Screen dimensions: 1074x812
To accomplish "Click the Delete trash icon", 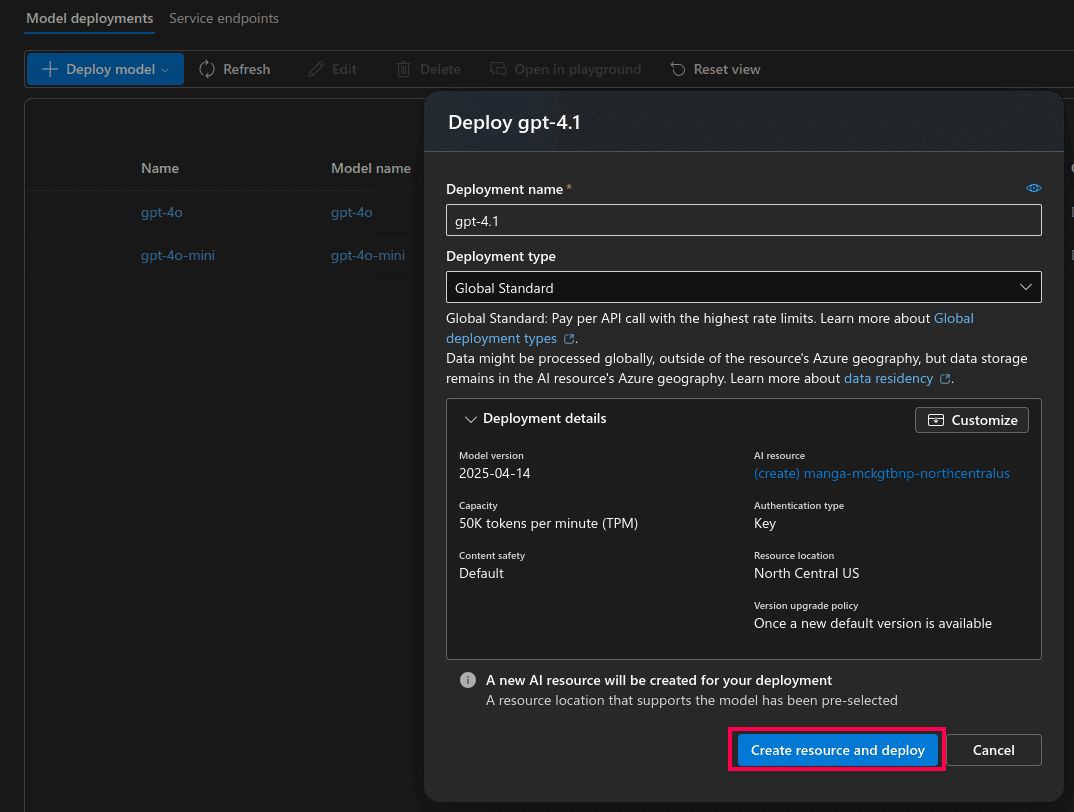I will pyautogui.click(x=406, y=68).
